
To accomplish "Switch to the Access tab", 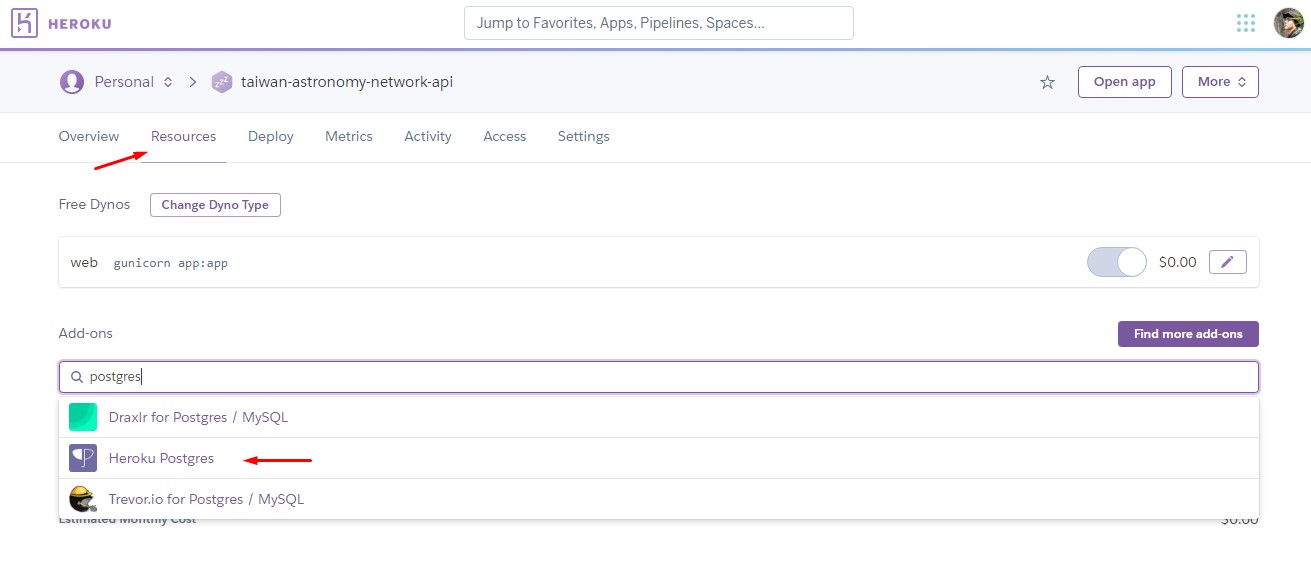I will tap(505, 136).
